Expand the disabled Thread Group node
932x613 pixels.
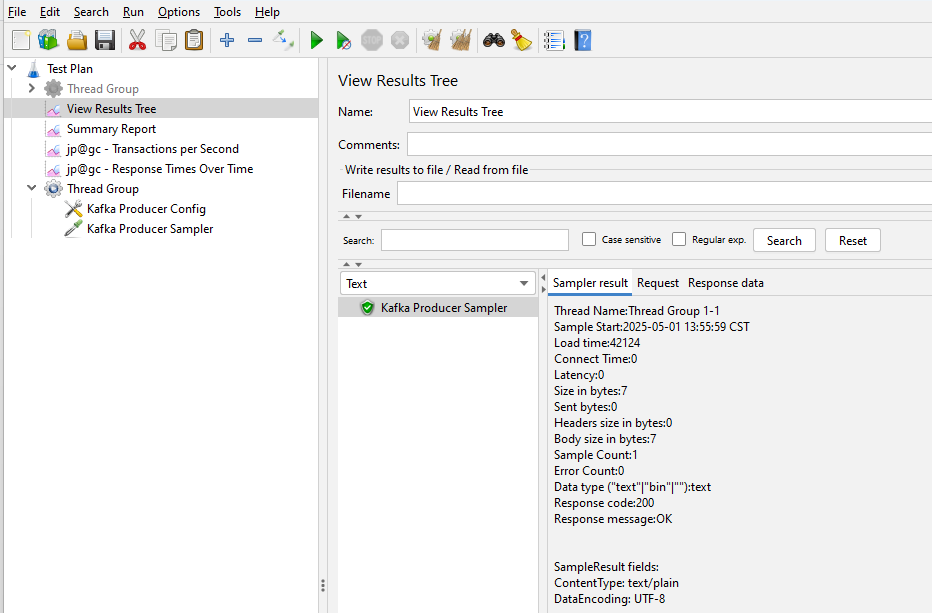coord(32,89)
